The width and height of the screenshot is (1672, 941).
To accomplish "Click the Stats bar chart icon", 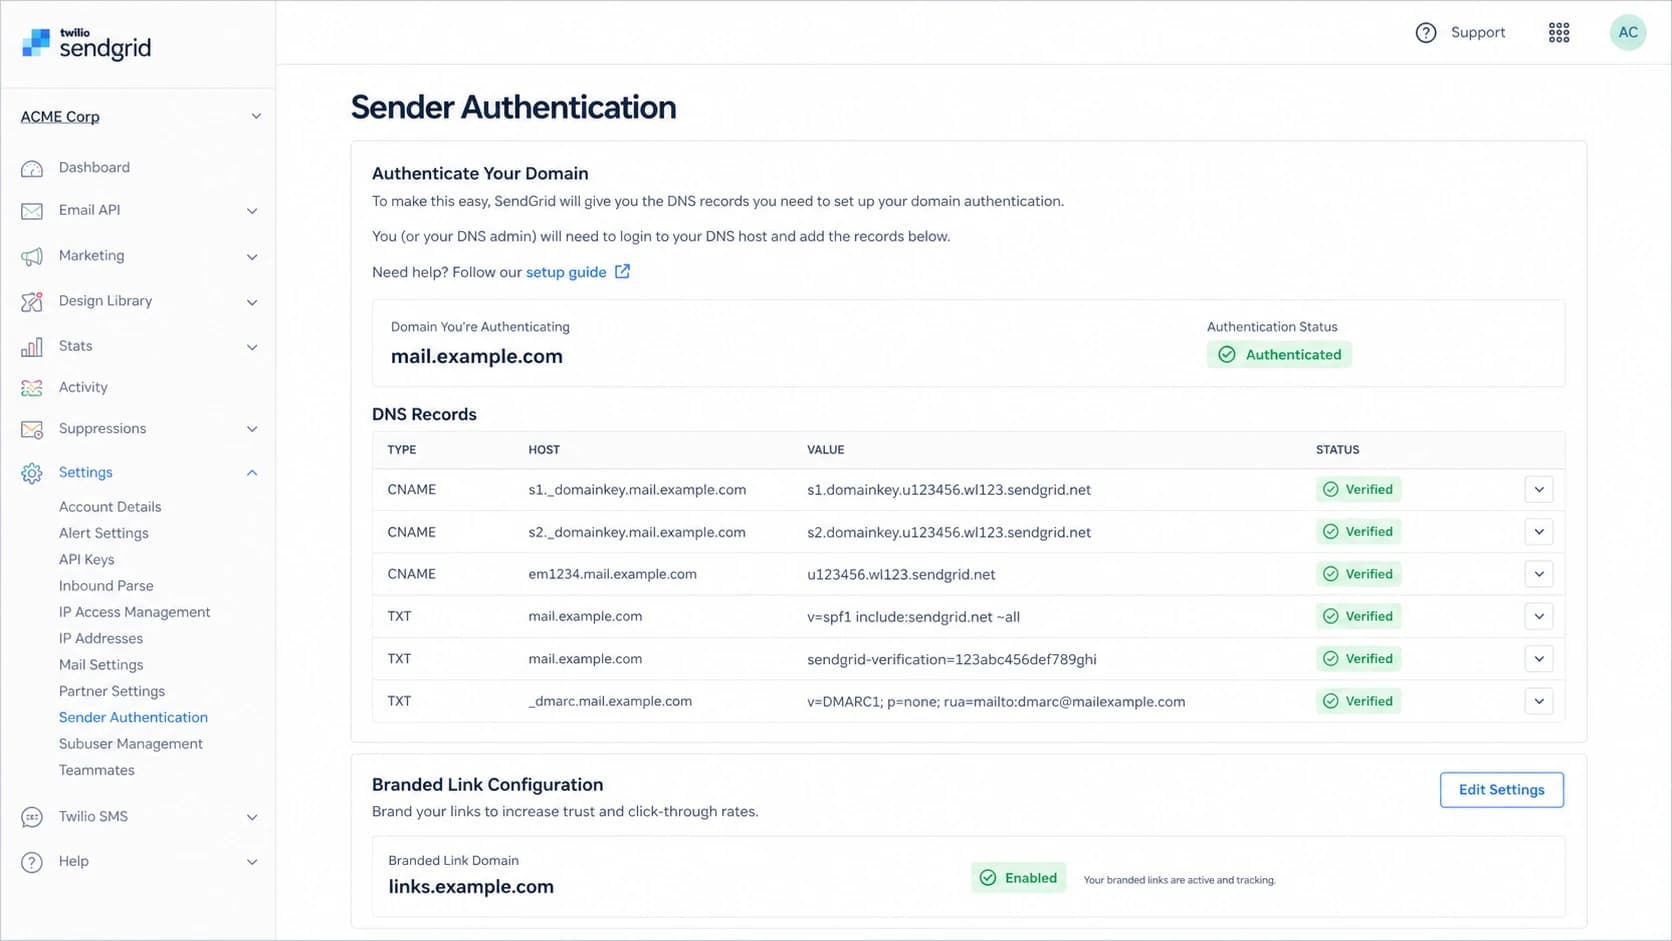I will click(32, 347).
